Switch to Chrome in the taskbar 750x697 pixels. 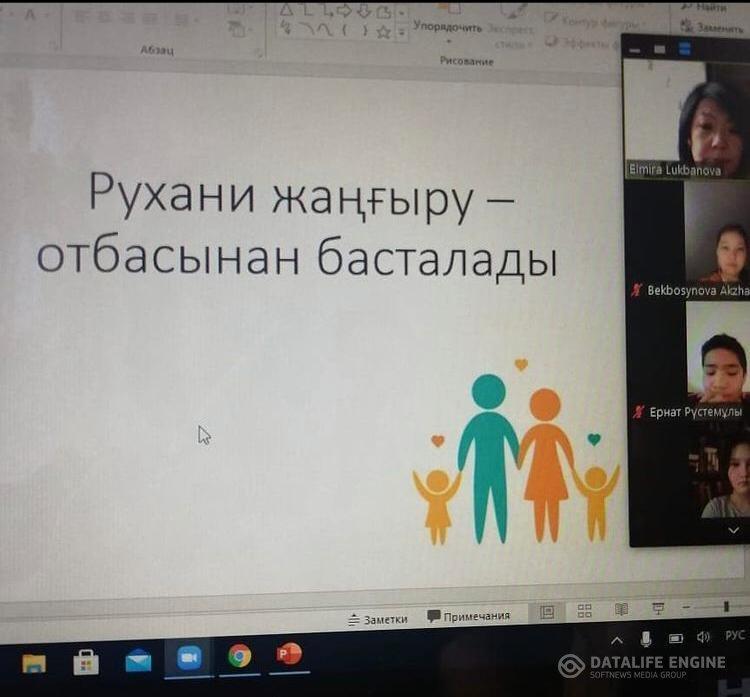click(x=240, y=655)
